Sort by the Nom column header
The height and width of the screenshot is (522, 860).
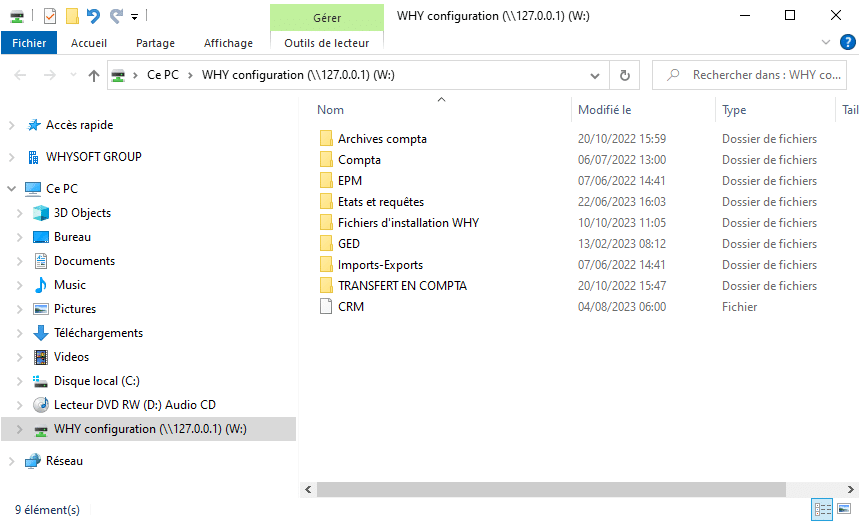click(330, 110)
